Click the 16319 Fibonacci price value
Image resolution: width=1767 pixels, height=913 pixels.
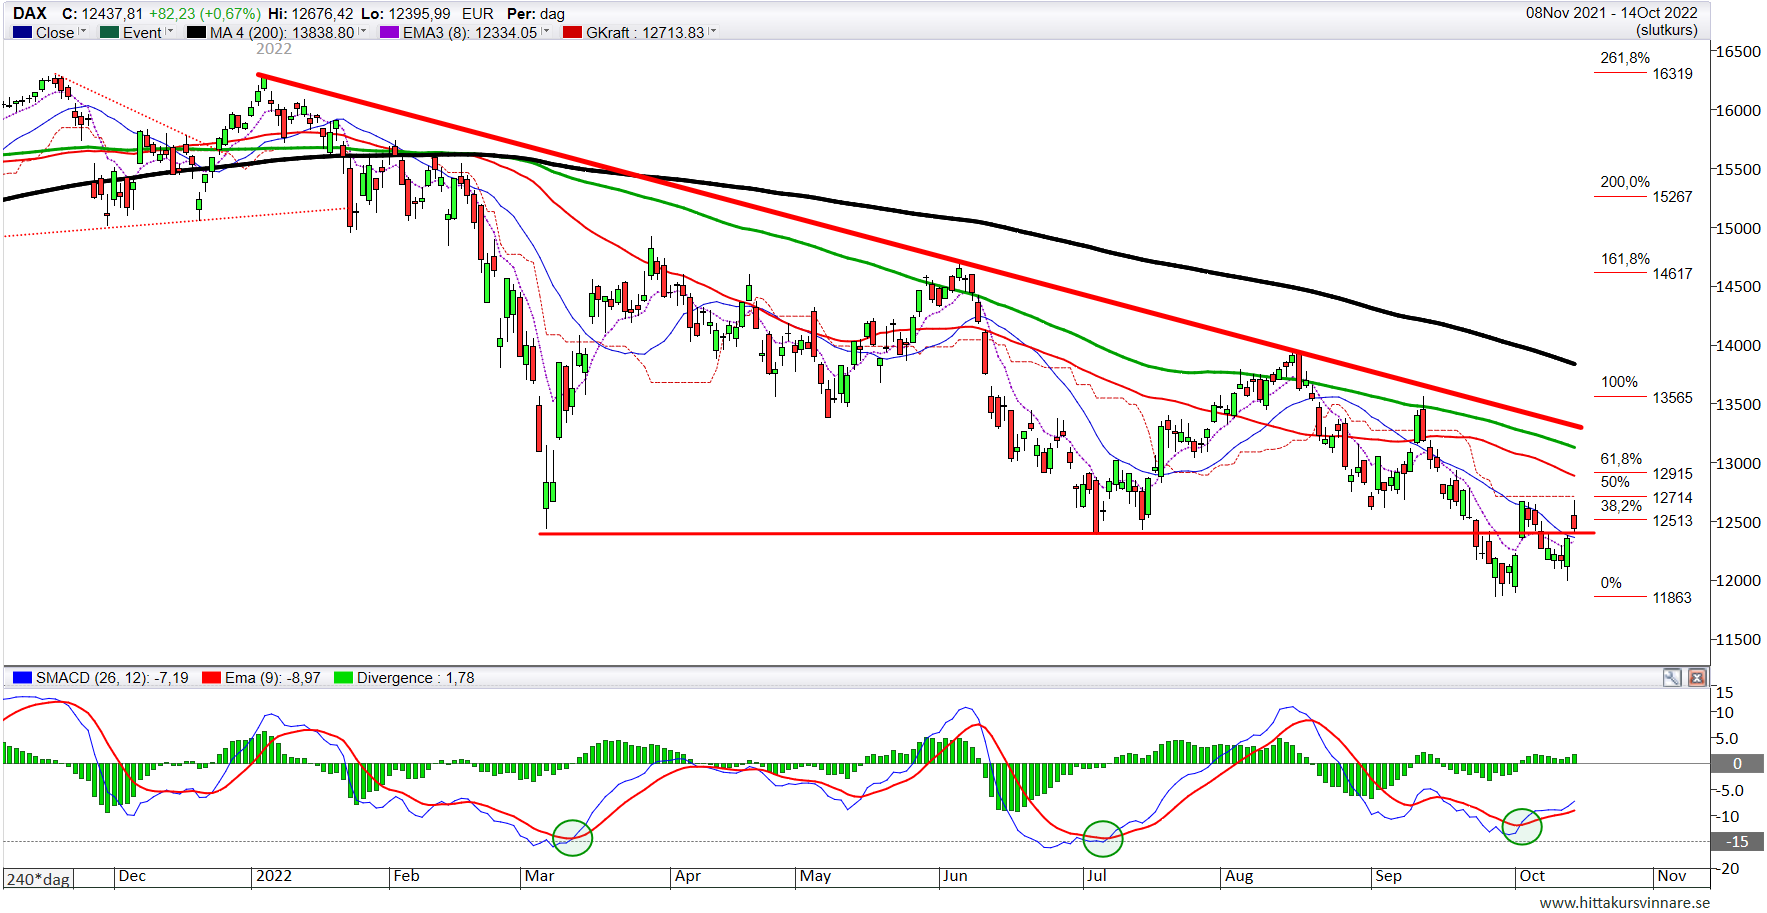(x=1672, y=74)
